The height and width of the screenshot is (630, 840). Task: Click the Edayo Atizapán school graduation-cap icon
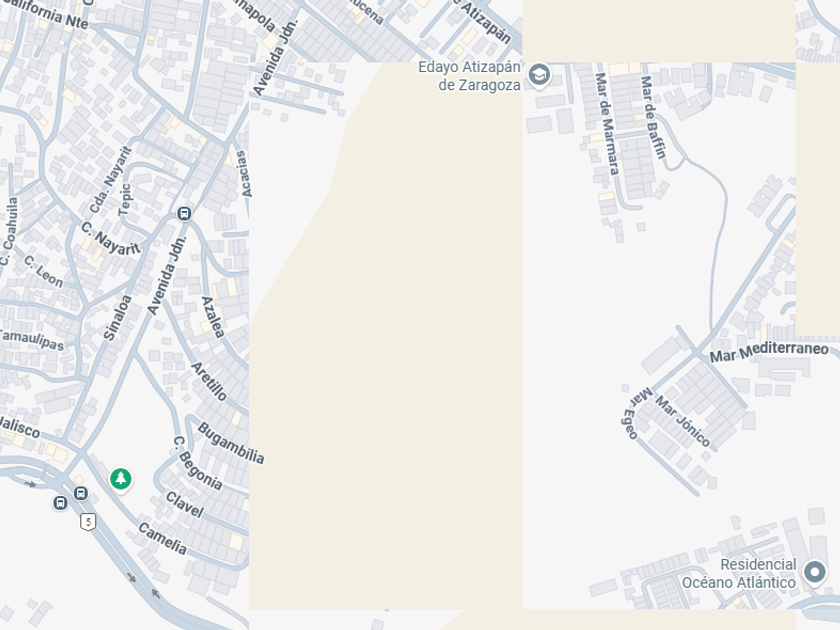pos(539,75)
